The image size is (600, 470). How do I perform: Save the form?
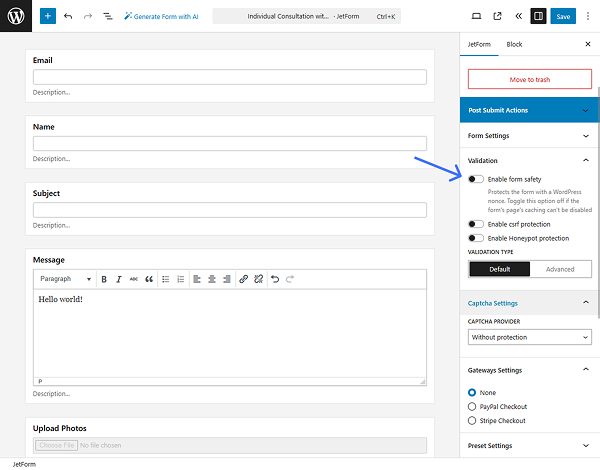[x=563, y=16]
